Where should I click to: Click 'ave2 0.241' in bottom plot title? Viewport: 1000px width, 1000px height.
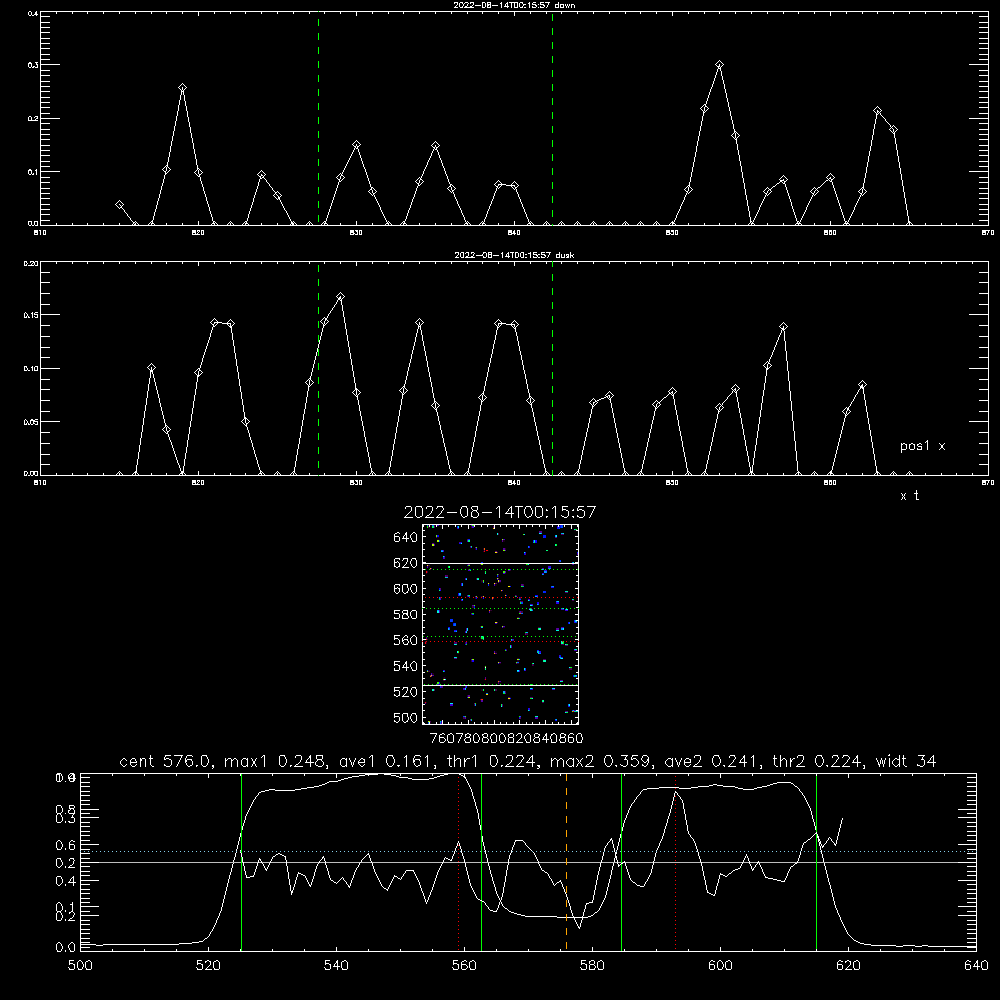(x=709, y=761)
